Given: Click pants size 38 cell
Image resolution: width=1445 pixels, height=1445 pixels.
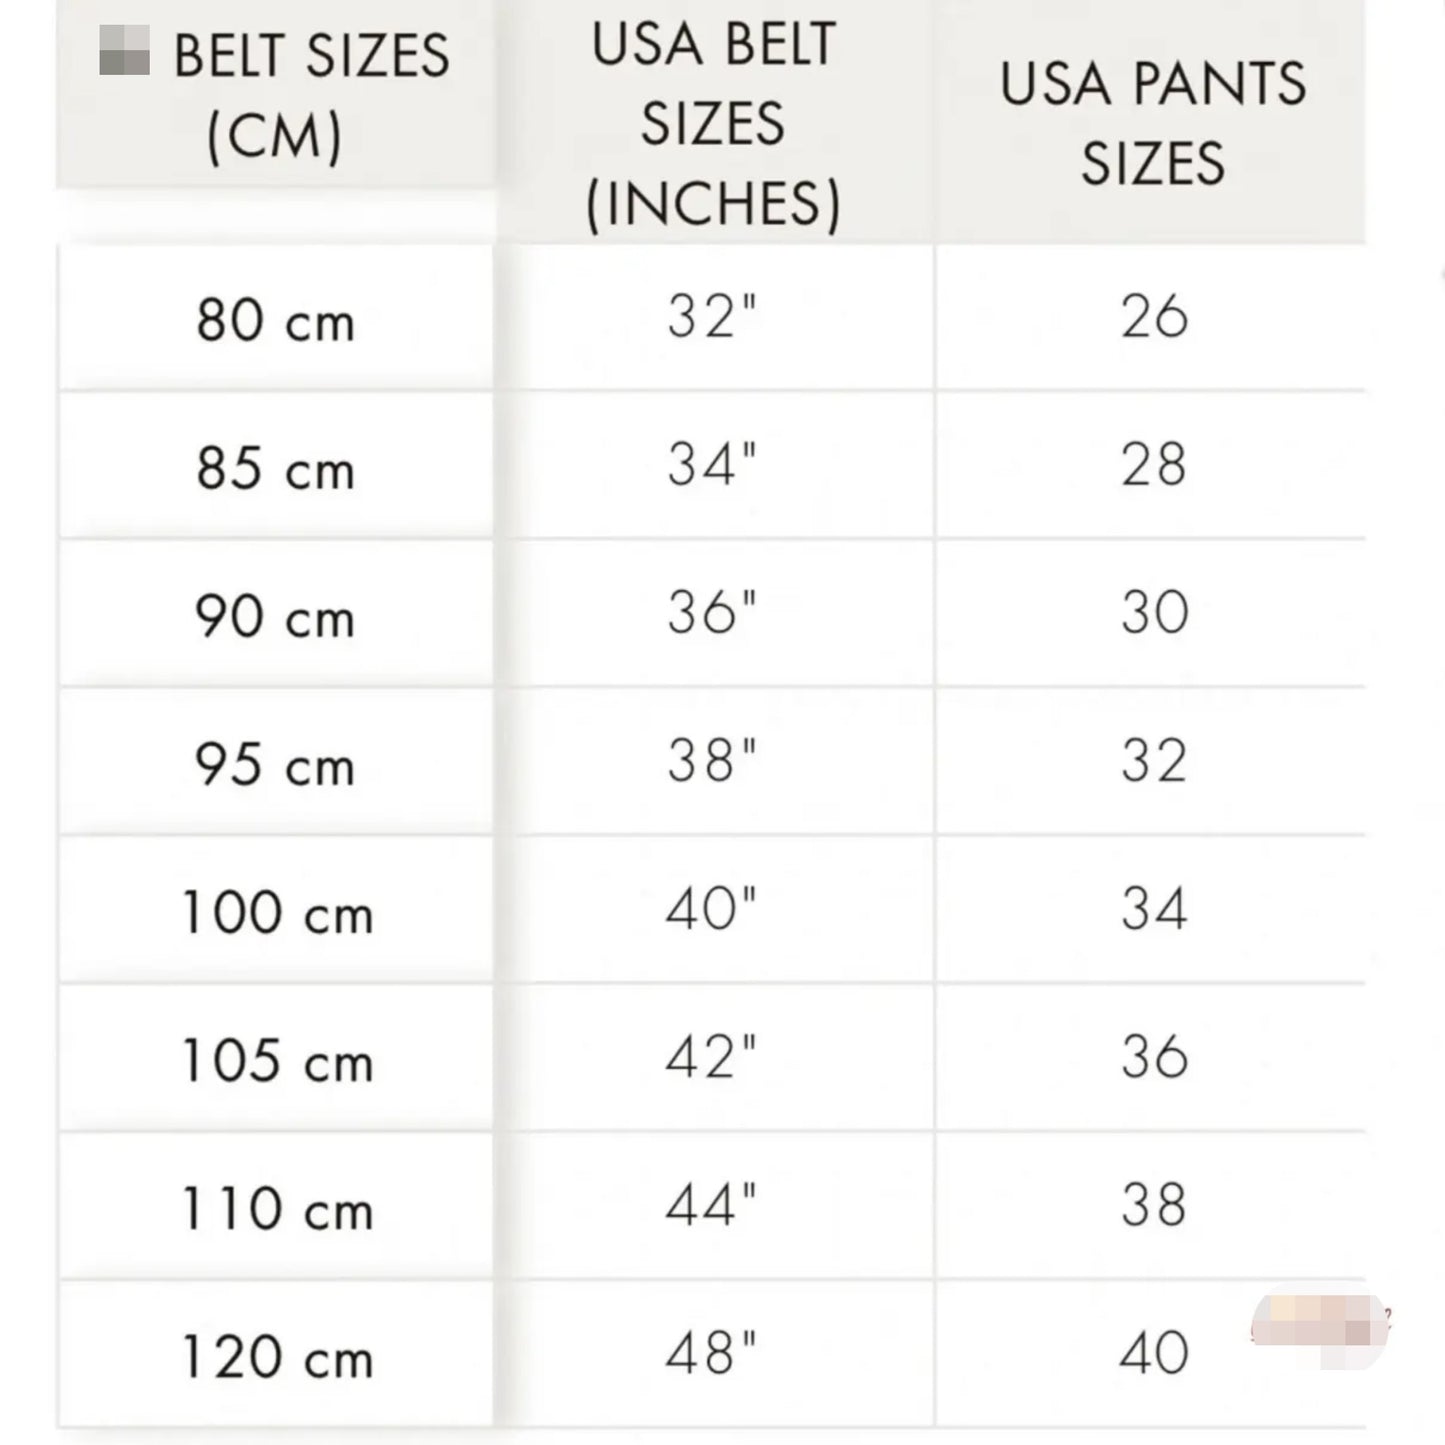Looking at the screenshot, I should (x=1151, y=1206).
